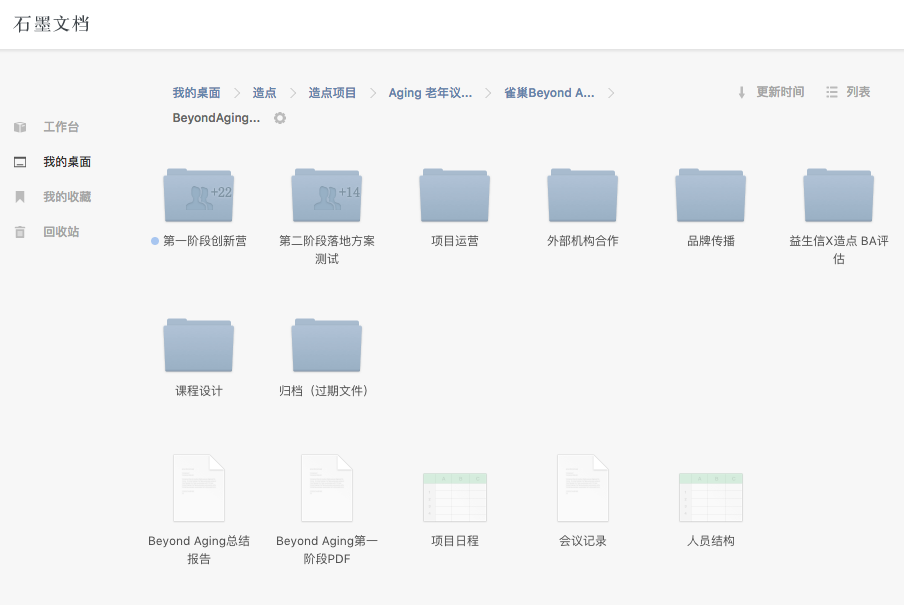This screenshot has height=605, width=904.
Task: Click the 我的桌面 sidebar desktop icon
Action: 20,162
